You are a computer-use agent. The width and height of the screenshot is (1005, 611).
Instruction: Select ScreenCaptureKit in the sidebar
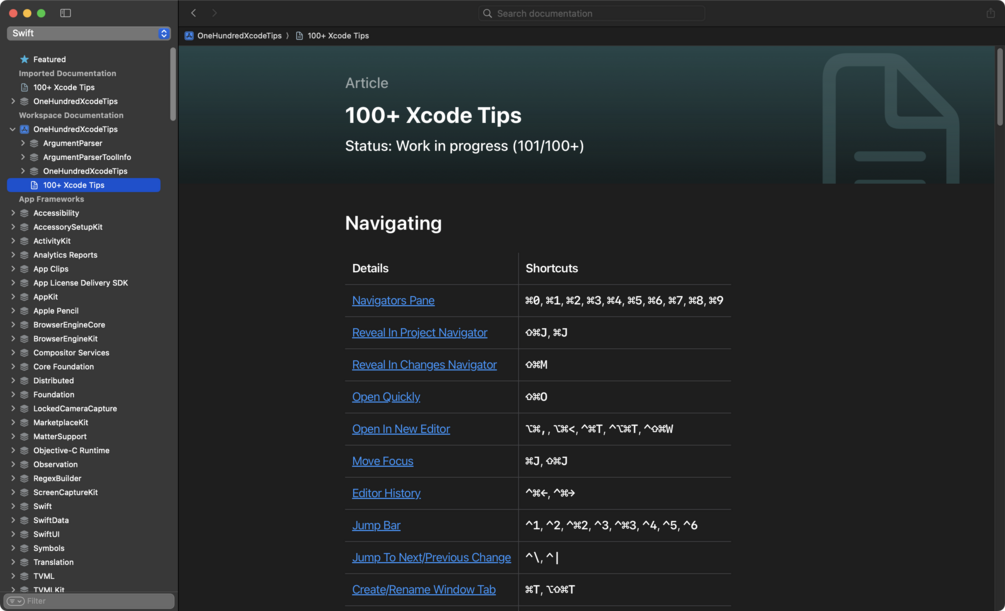click(65, 492)
